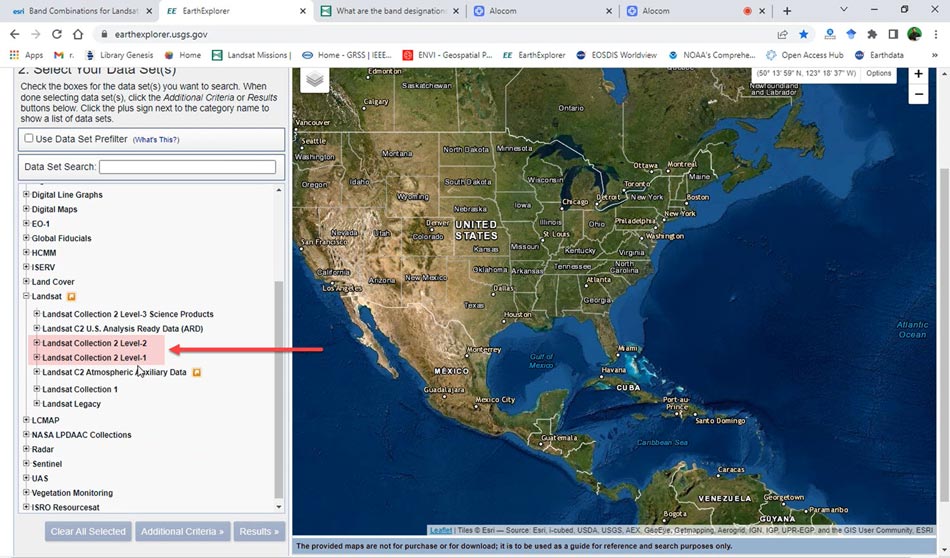The height and width of the screenshot is (558, 950).
Task: Click the address bar URL earthexplorer.usgs.gov
Action: tap(161, 35)
